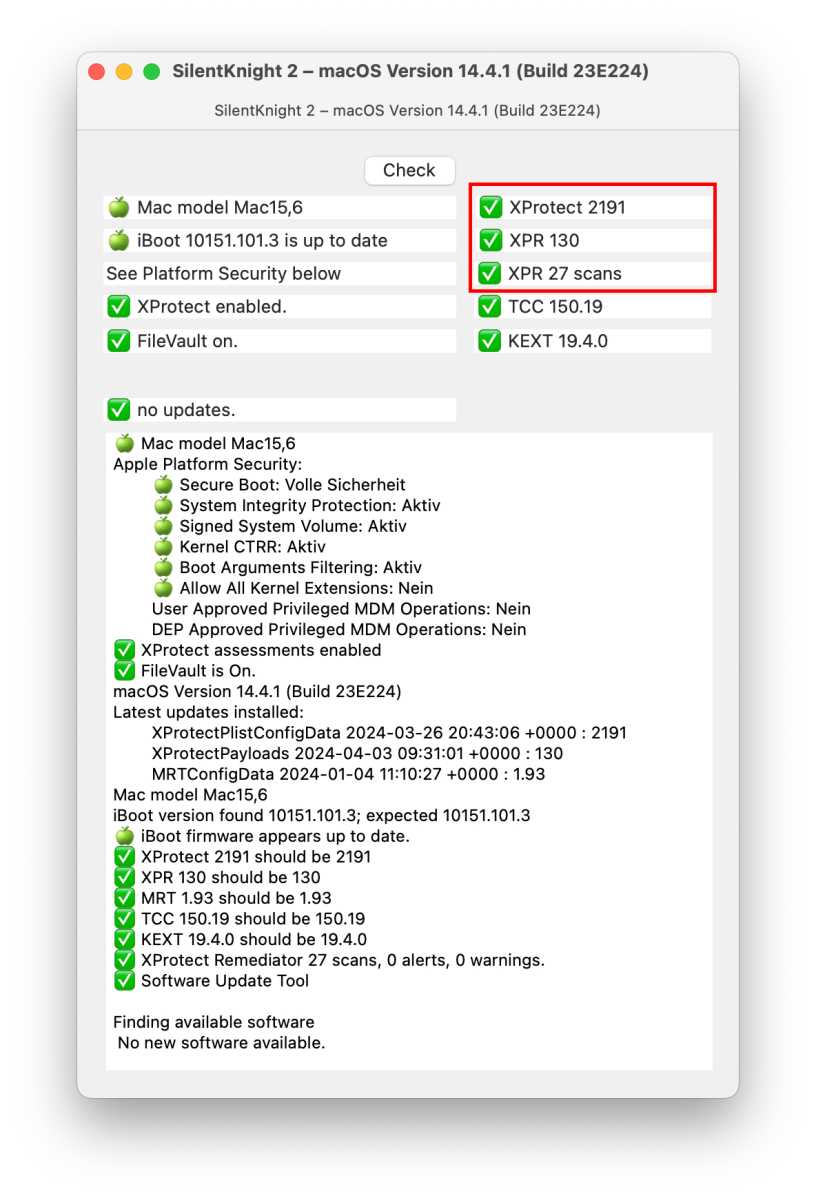Click apple icon beside Signed System Volume: Aktiv
Viewport: 816px width, 1200px height.
pos(163,526)
